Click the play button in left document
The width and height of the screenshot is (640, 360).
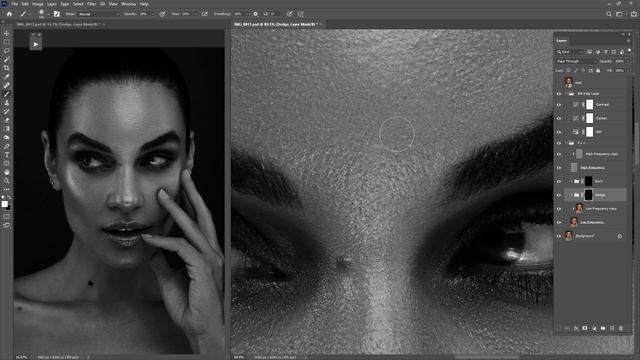click(x=36, y=44)
